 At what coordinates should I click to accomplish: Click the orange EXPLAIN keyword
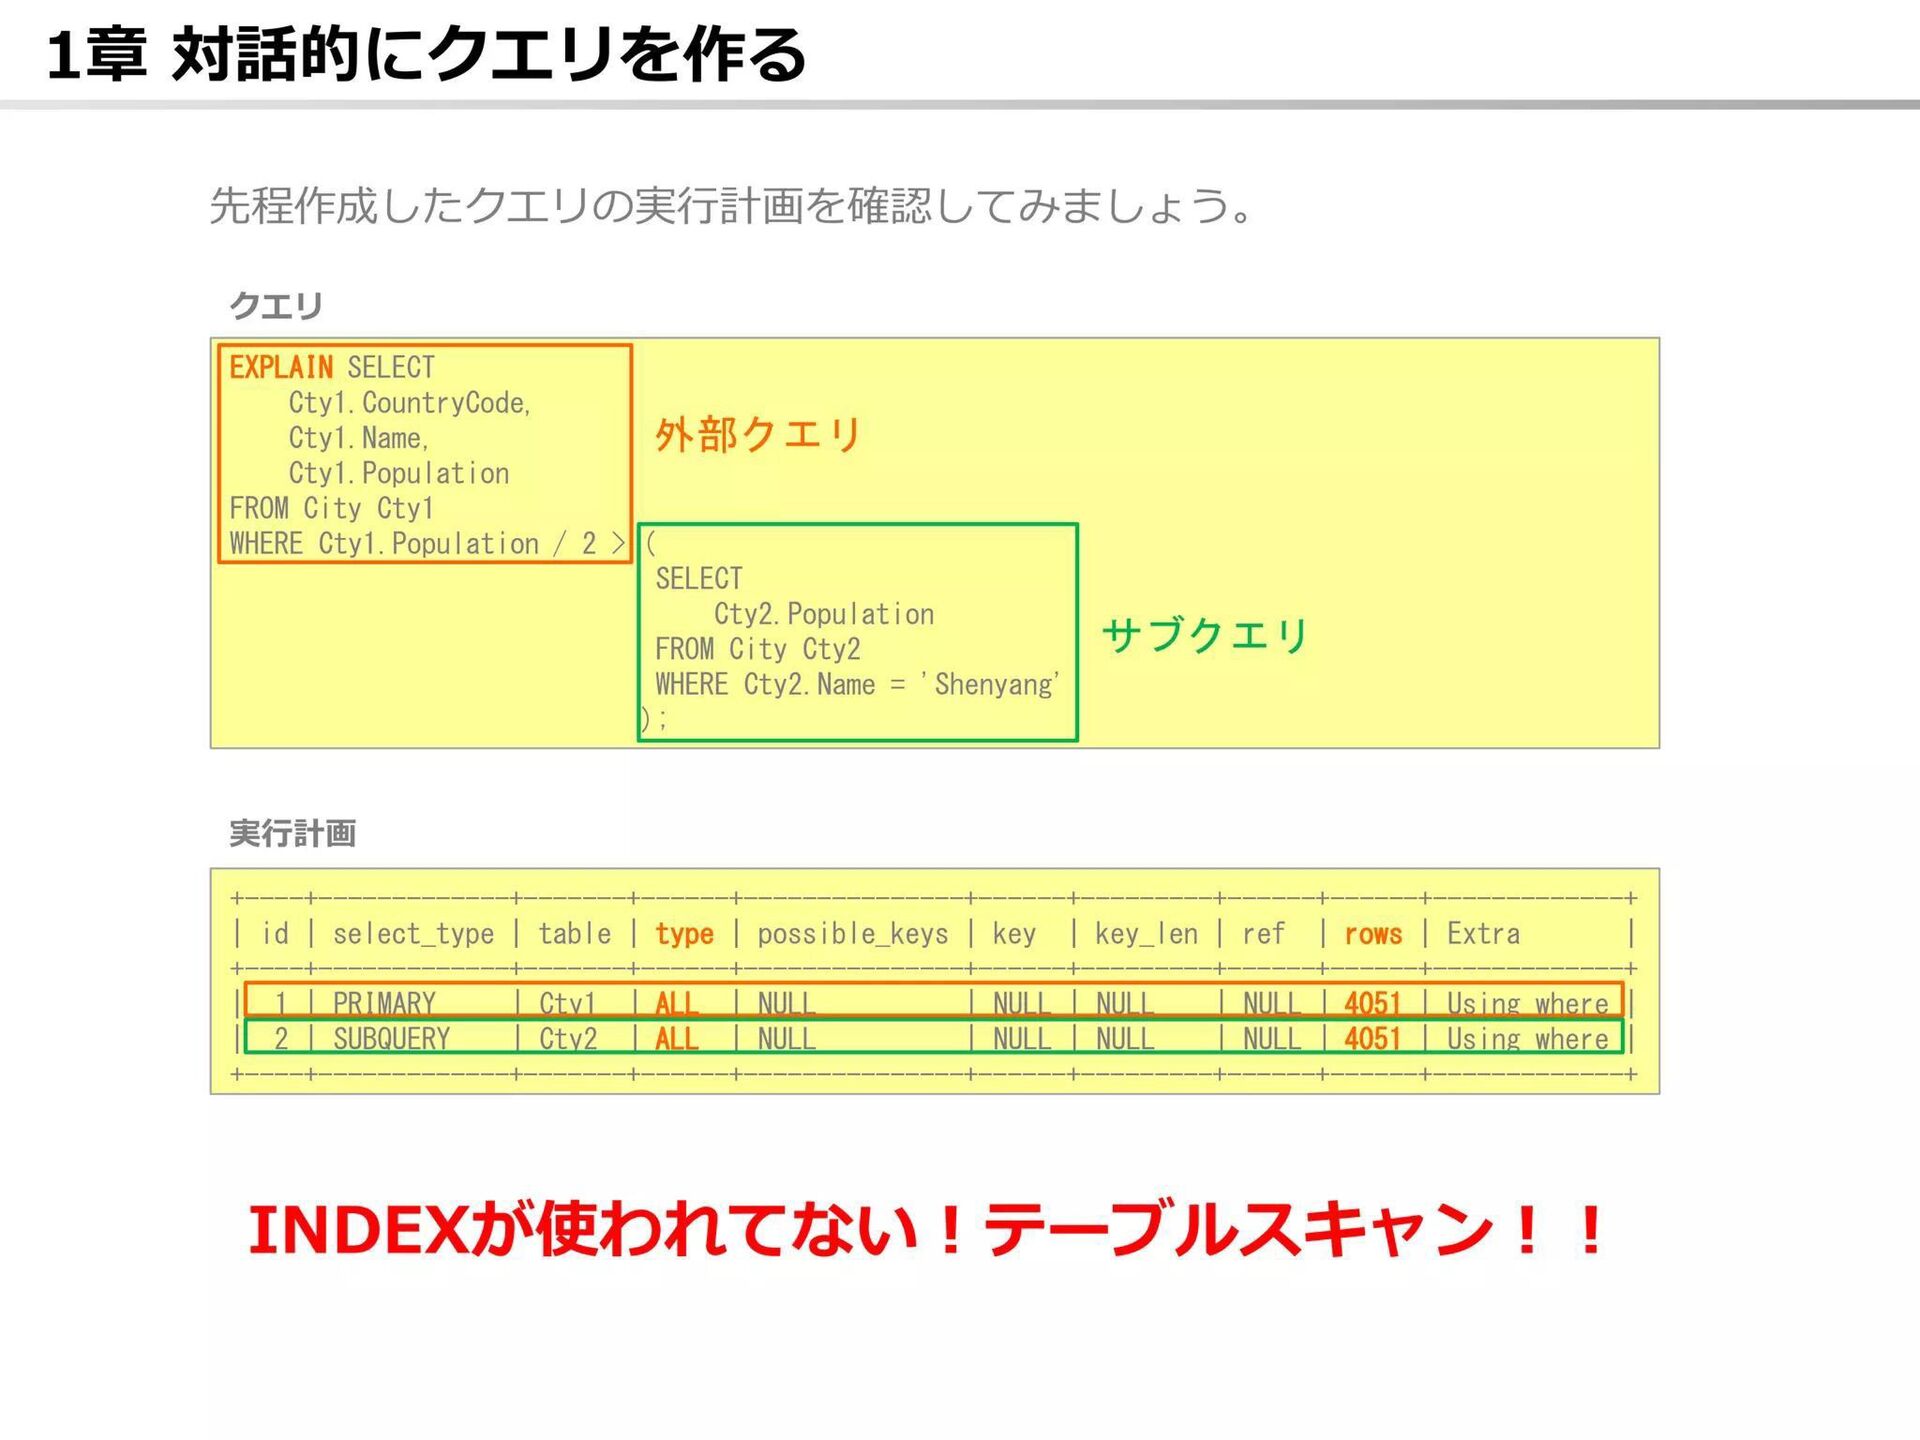click(281, 367)
